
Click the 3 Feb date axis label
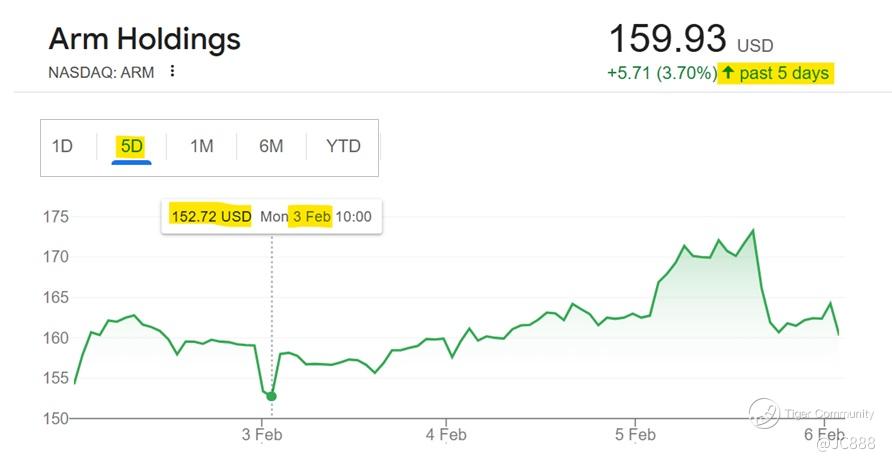[262, 434]
